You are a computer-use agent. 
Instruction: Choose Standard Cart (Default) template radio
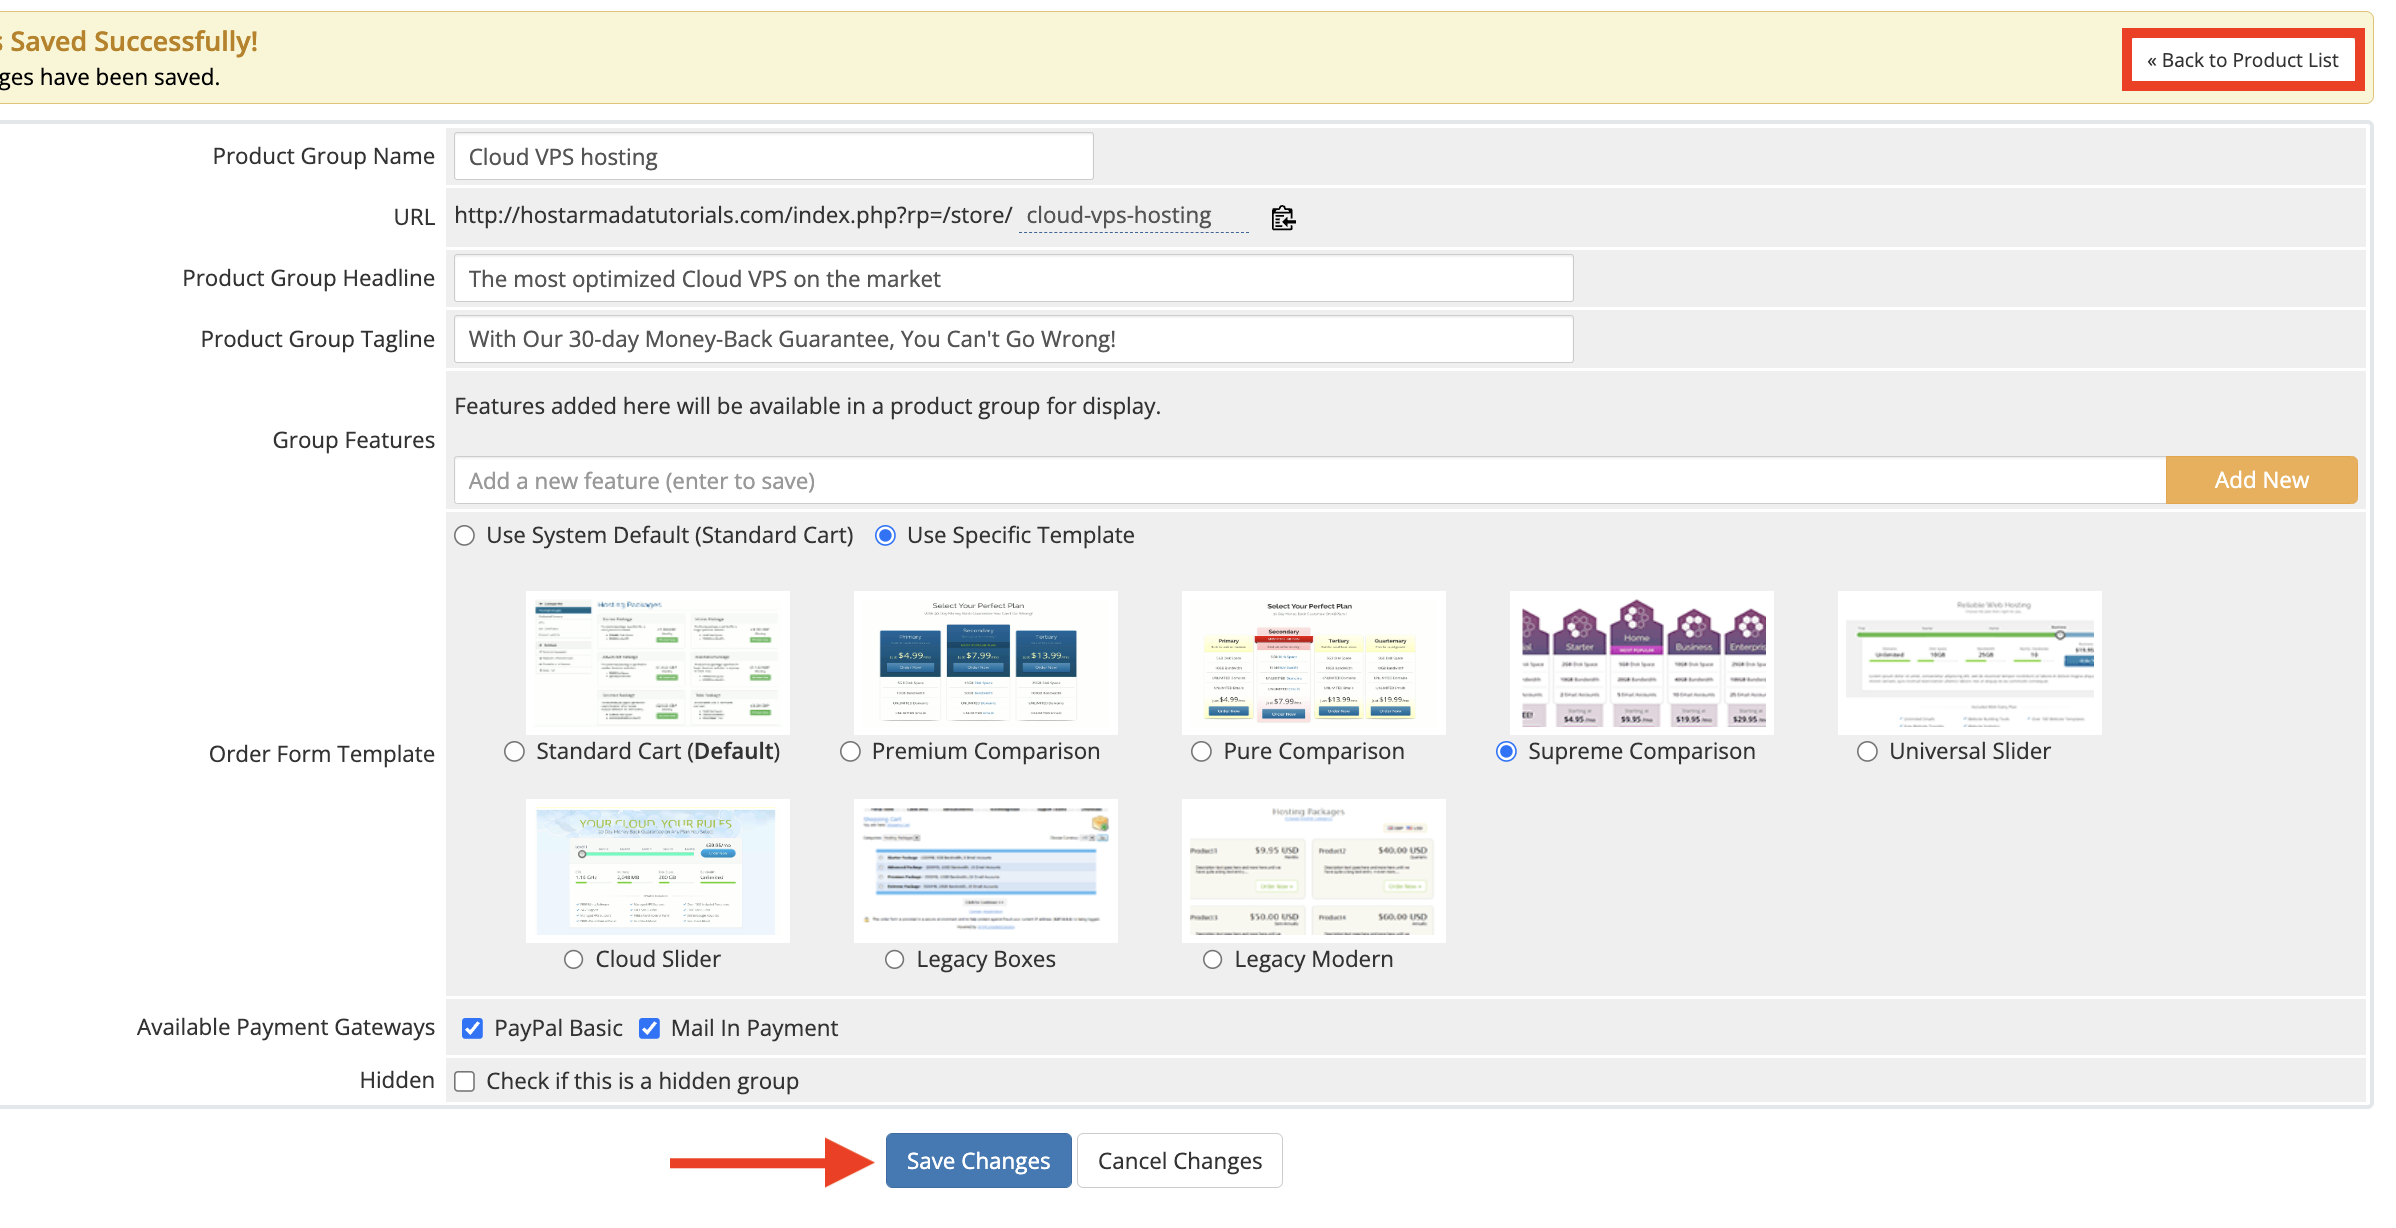(514, 752)
